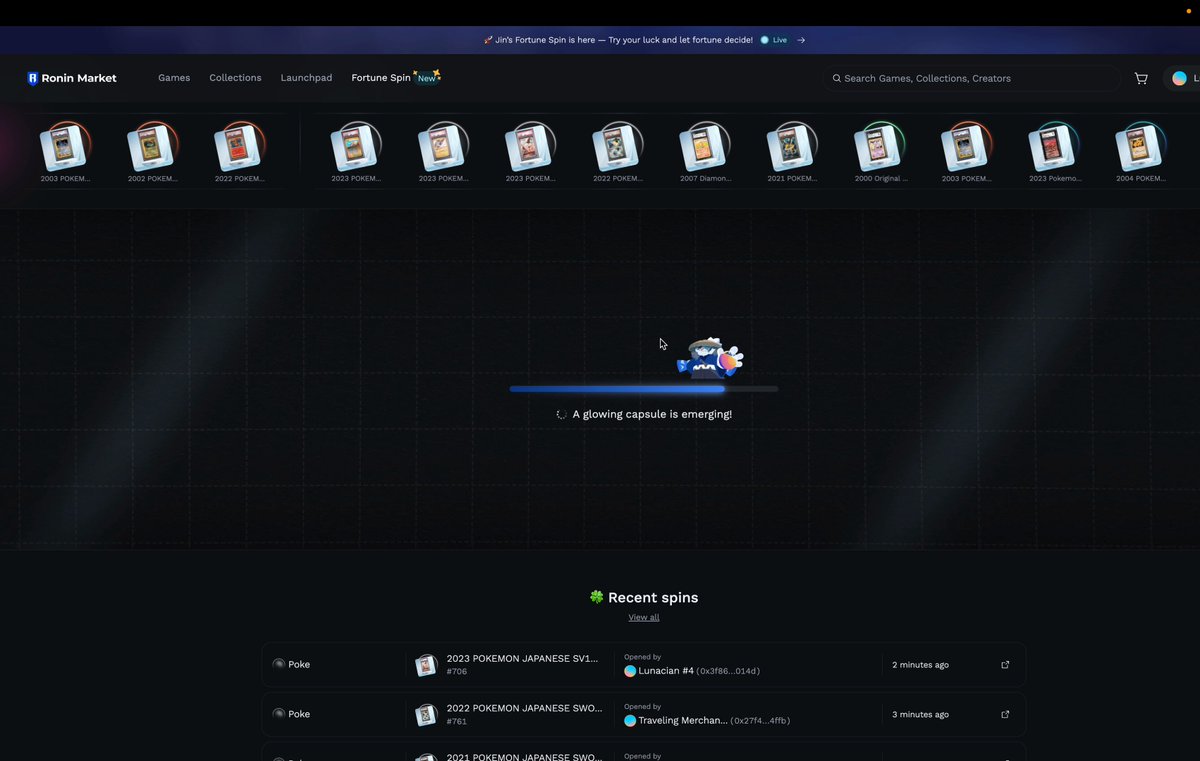The image size is (1200, 761).
Task: Click the New badge beside Fortune Spin
Action: click(428, 77)
